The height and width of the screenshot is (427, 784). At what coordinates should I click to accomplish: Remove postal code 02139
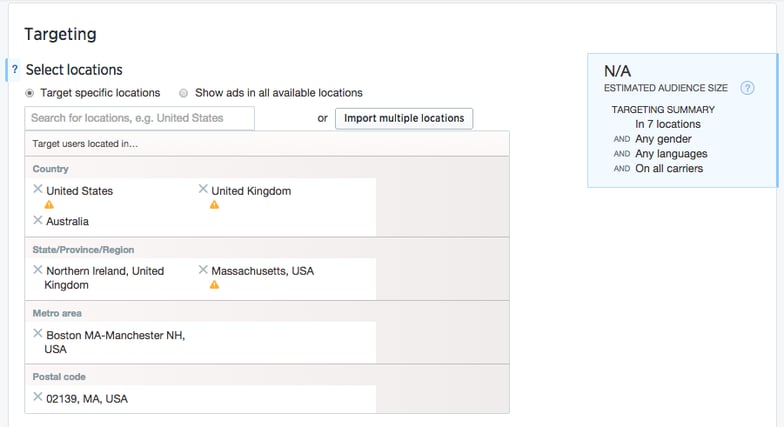(x=38, y=397)
